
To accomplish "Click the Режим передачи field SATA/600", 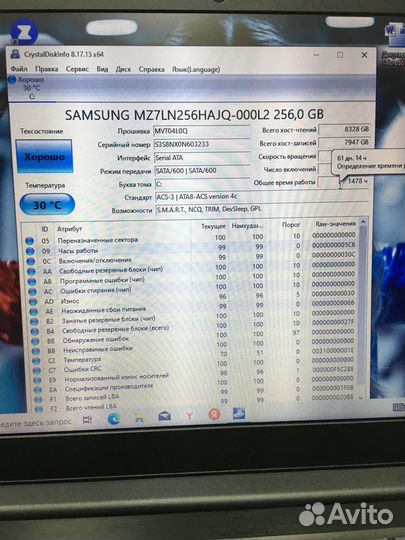I will pyautogui.click(x=202, y=171).
